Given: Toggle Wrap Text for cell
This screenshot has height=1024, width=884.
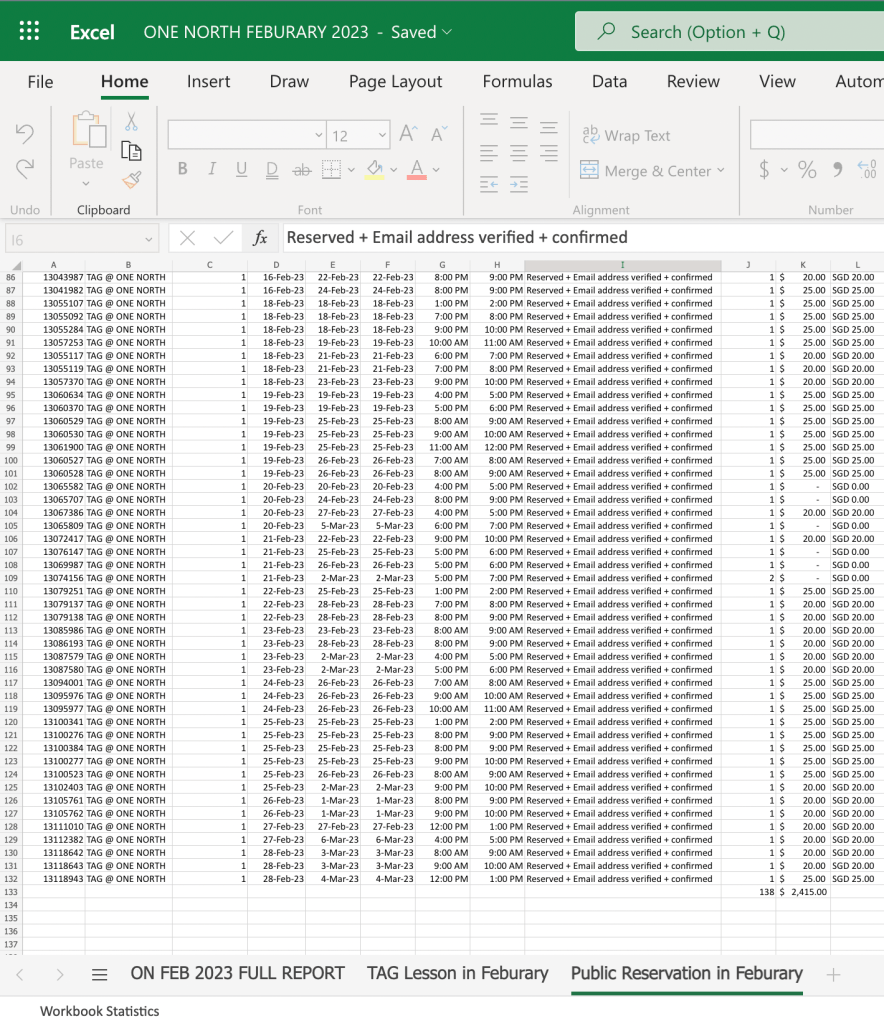Looking at the screenshot, I should [626, 135].
